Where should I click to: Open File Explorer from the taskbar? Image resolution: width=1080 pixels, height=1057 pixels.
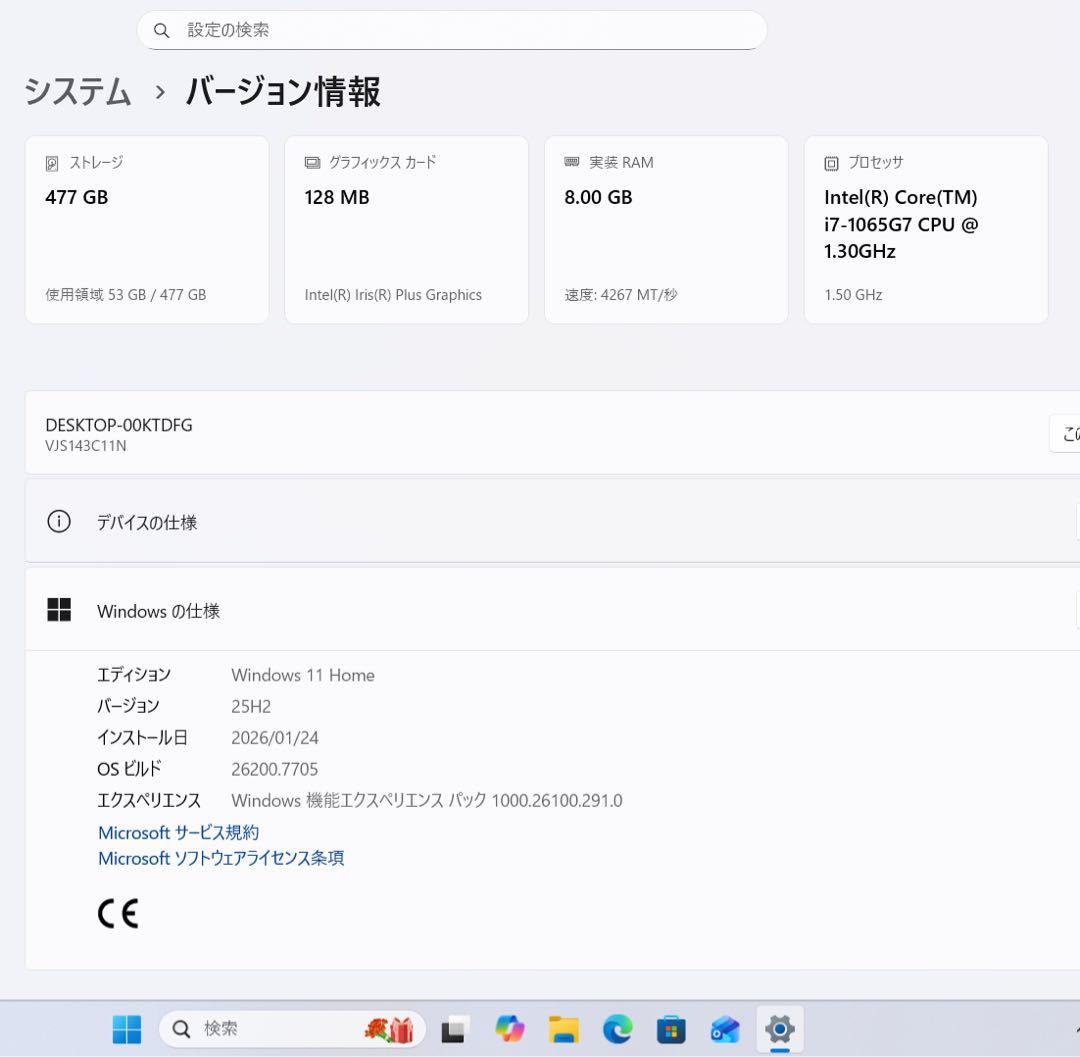pyautogui.click(x=563, y=1028)
